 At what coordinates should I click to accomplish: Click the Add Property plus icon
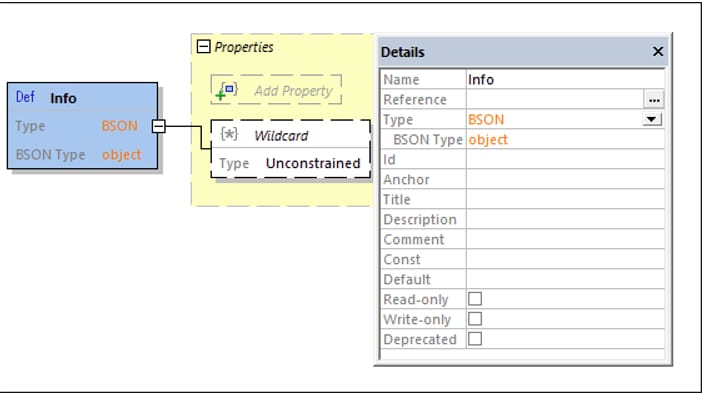pos(227,90)
